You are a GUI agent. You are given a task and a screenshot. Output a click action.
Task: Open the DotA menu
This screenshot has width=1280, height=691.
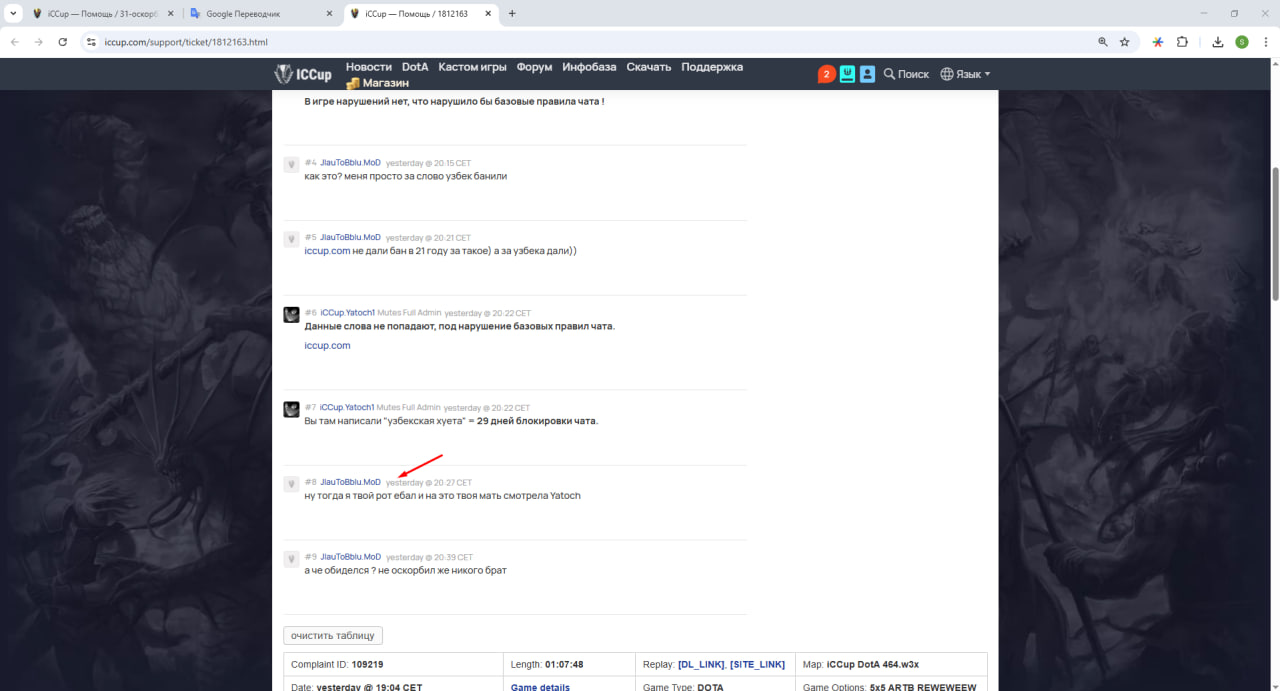[x=415, y=67]
